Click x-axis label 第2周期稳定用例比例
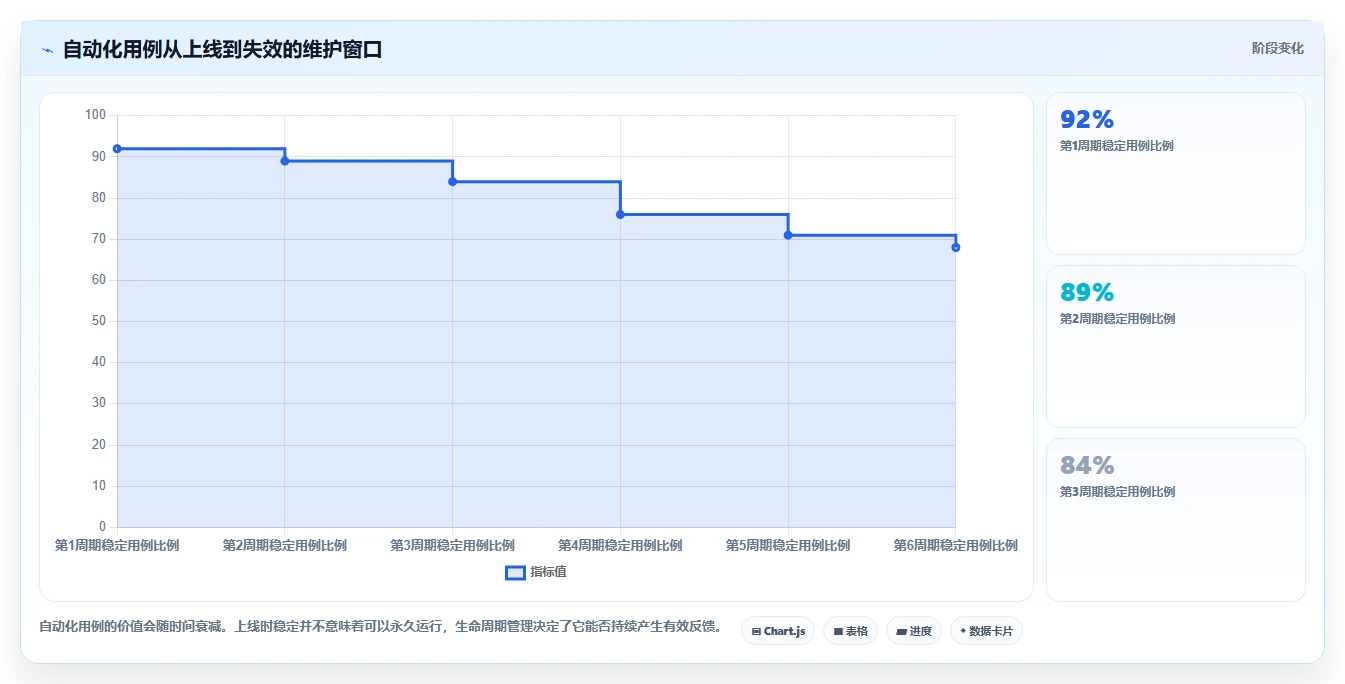The width and height of the screenshot is (1345, 684). 285,545
